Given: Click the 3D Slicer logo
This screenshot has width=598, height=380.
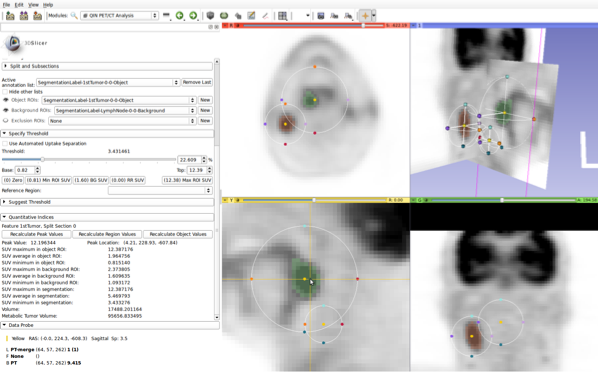Looking at the screenshot, I should pos(13,43).
